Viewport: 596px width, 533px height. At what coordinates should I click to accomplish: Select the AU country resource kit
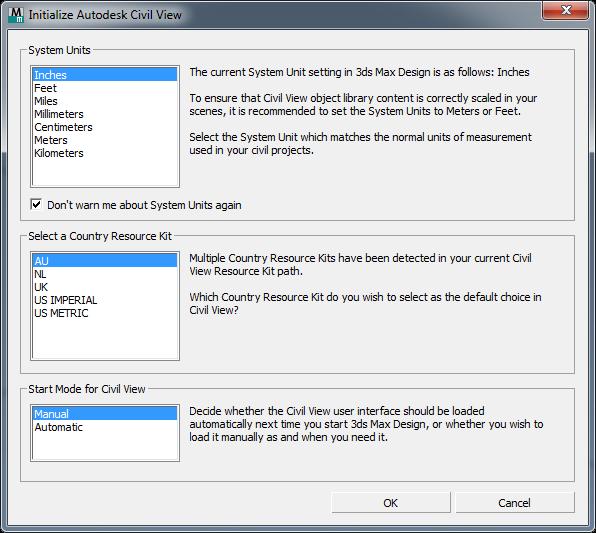click(x=105, y=261)
